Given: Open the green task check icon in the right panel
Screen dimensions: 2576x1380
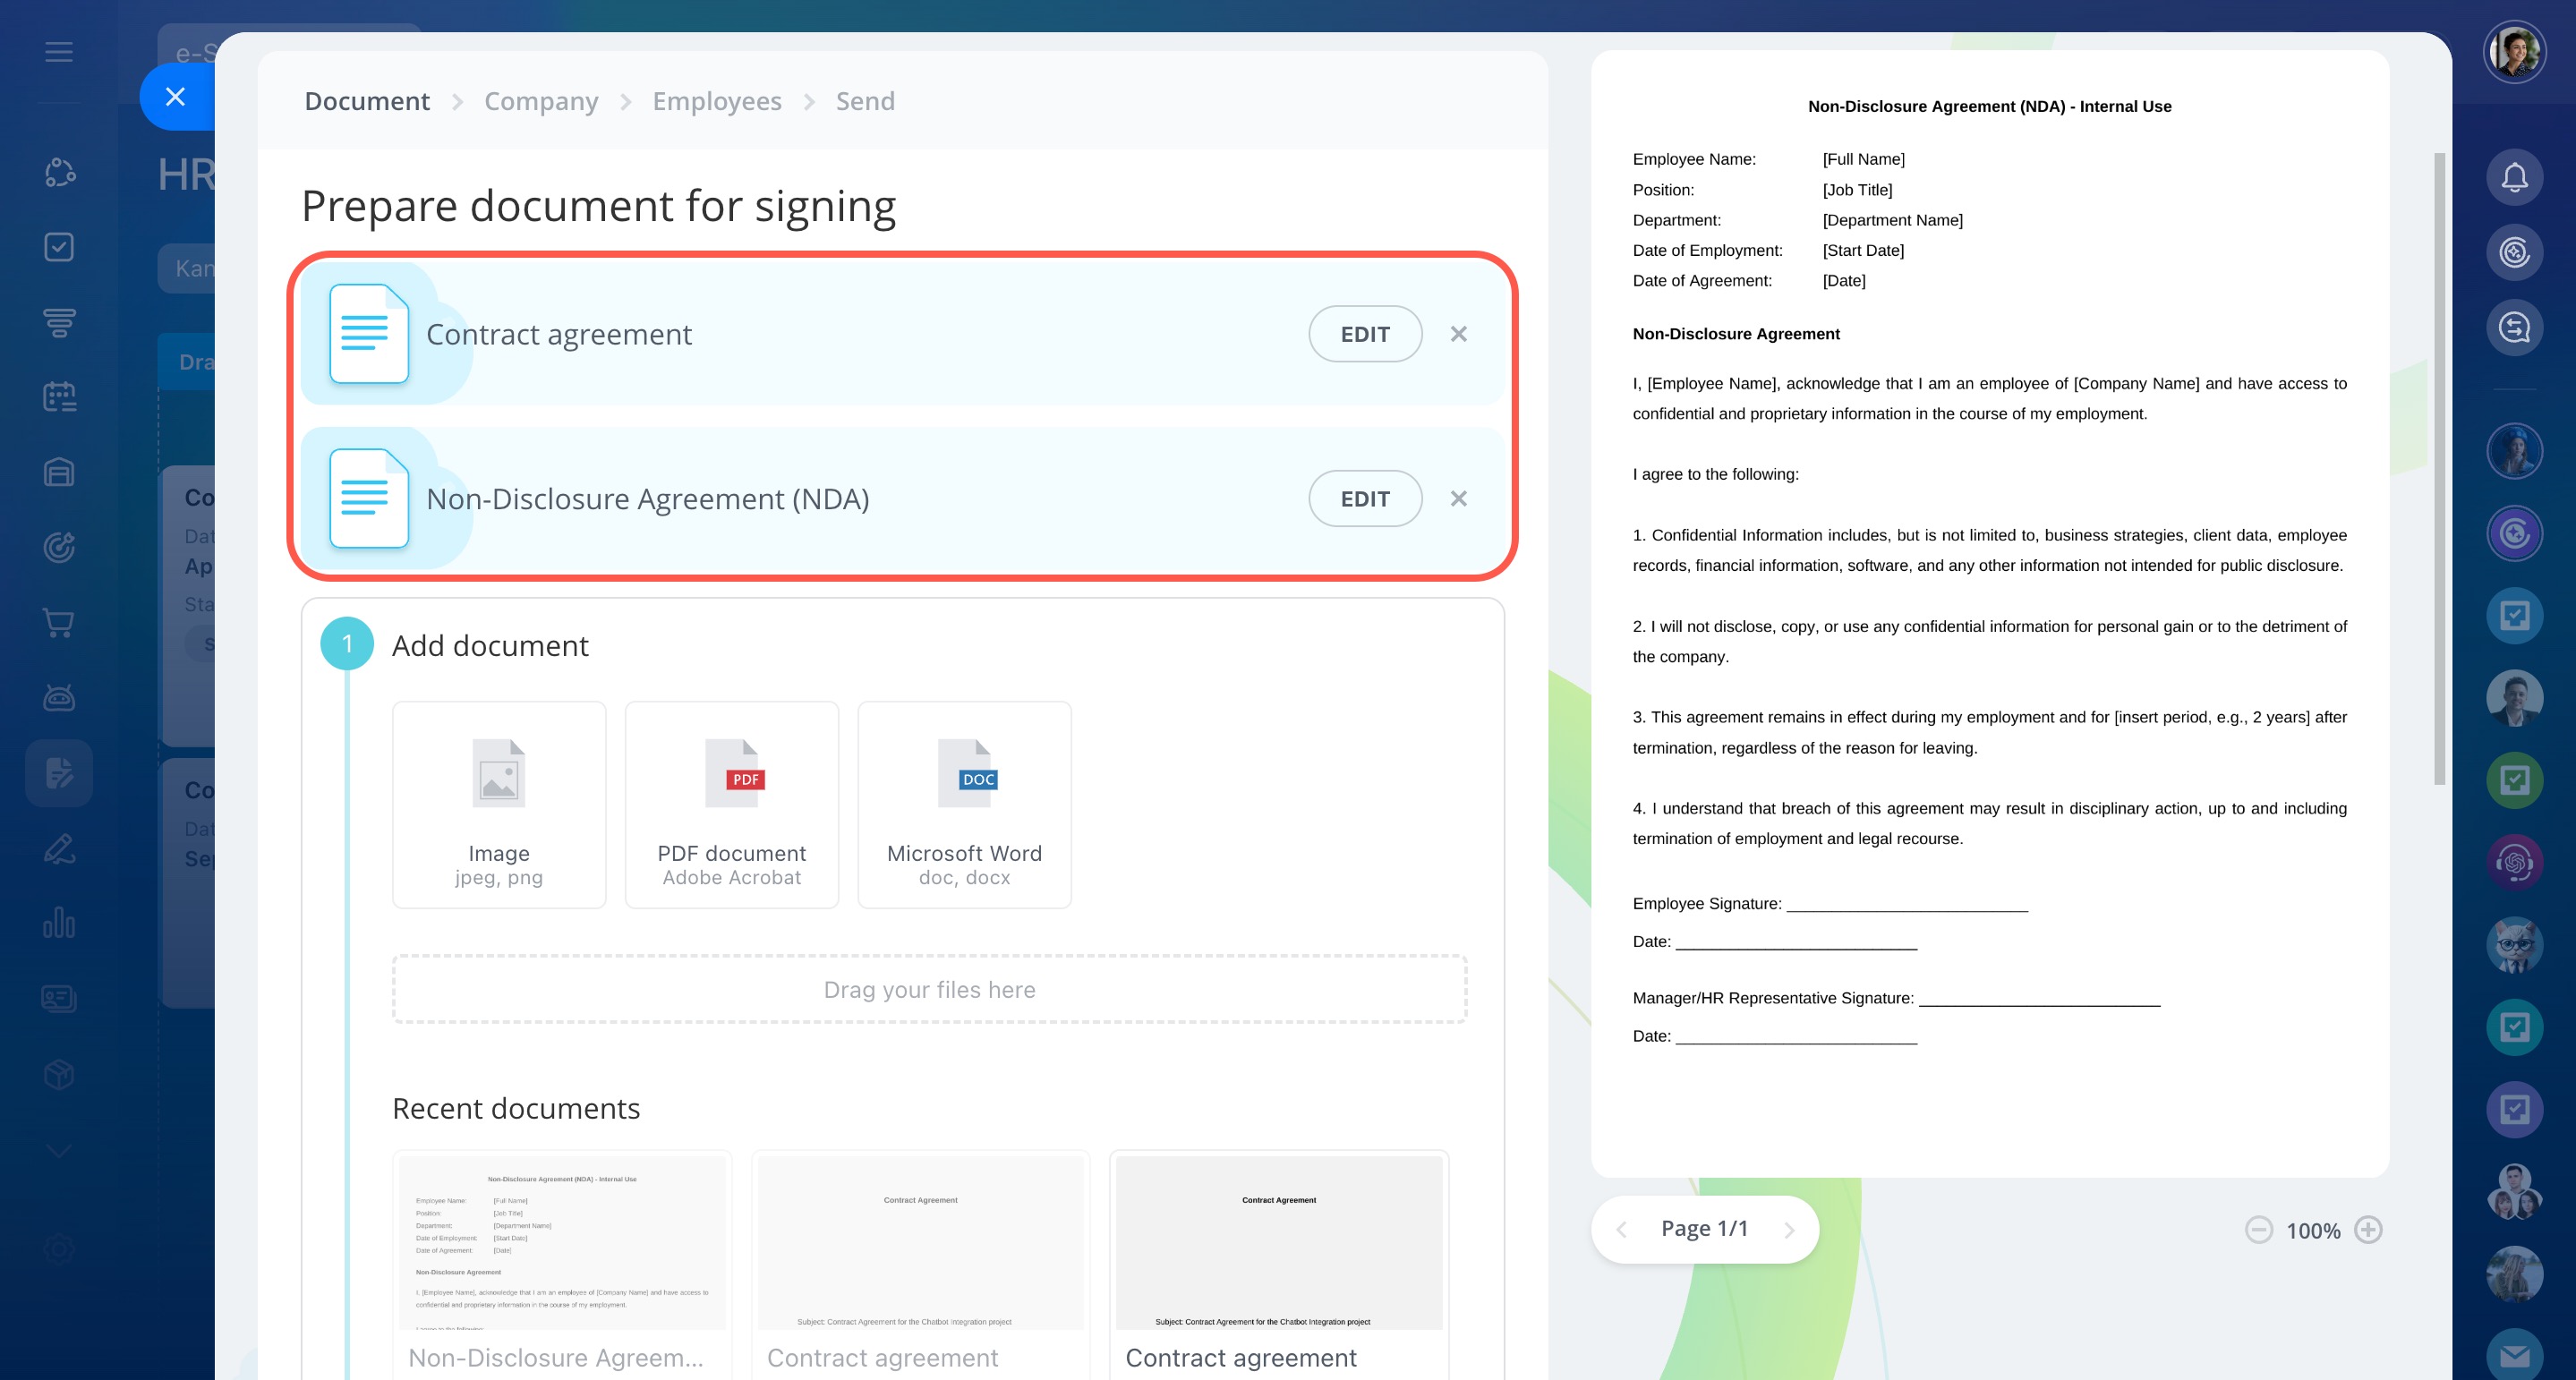Looking at the screenshot, I should (2514, 780).
